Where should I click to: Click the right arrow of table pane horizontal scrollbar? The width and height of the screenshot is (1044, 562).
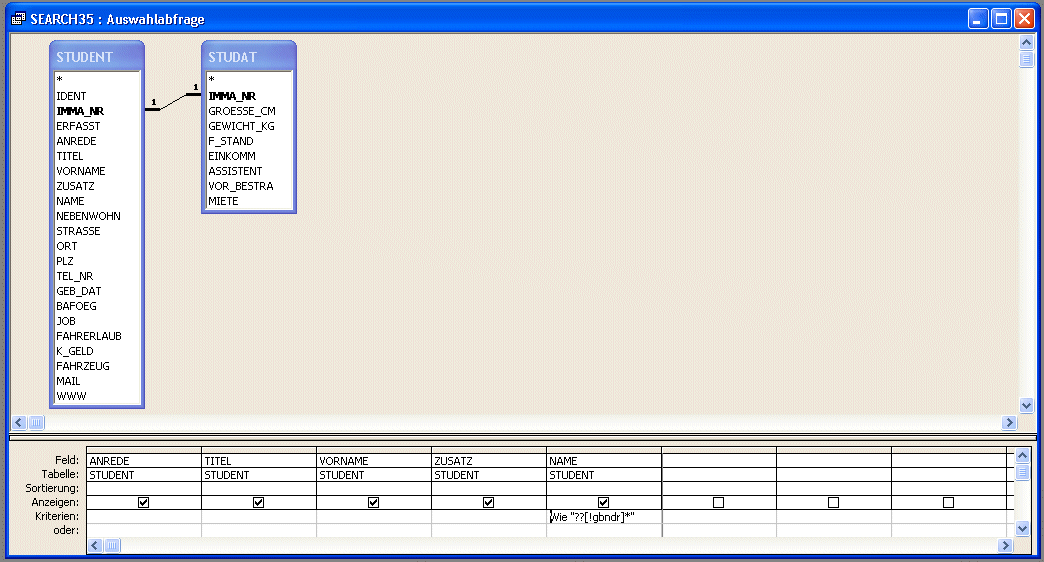click(x=1009, y=422)
